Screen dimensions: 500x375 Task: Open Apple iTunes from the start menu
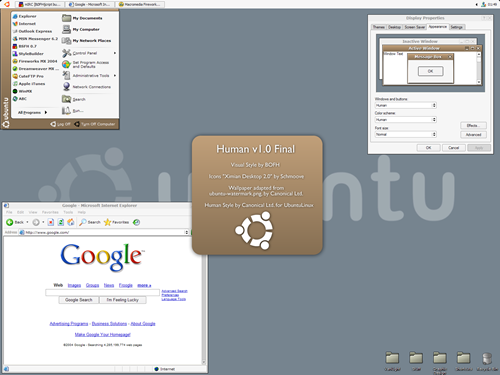(x=29, y=84)
